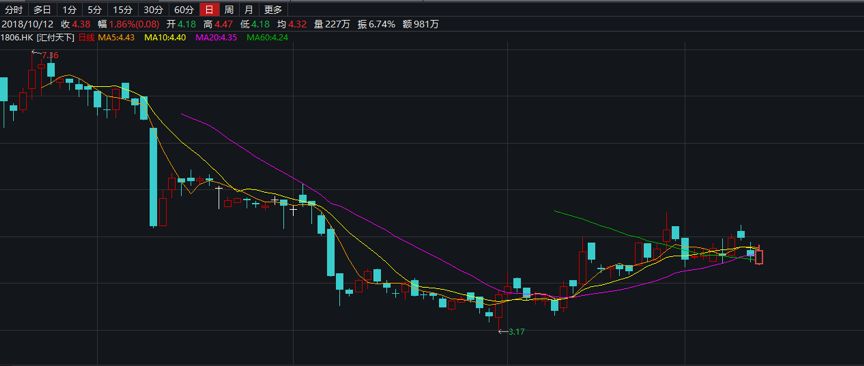Click the 7.36 high price marker
The image size is (864, 366).
(50, 55)
